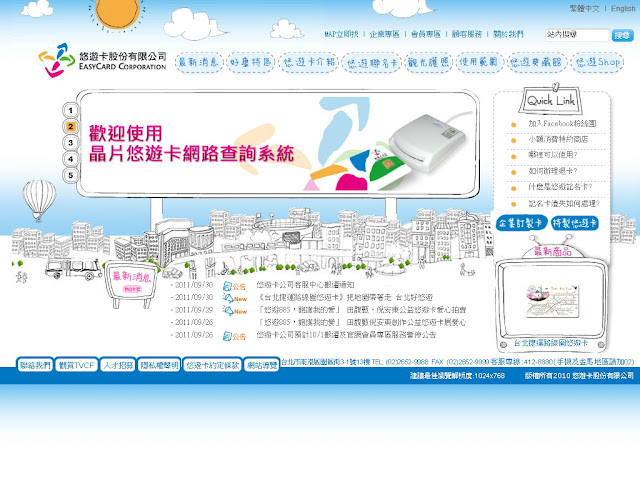640x480 pixels.
Task: Open news 《台北捷運路線圖悠遊卡》
Action: tap(345, 298)
